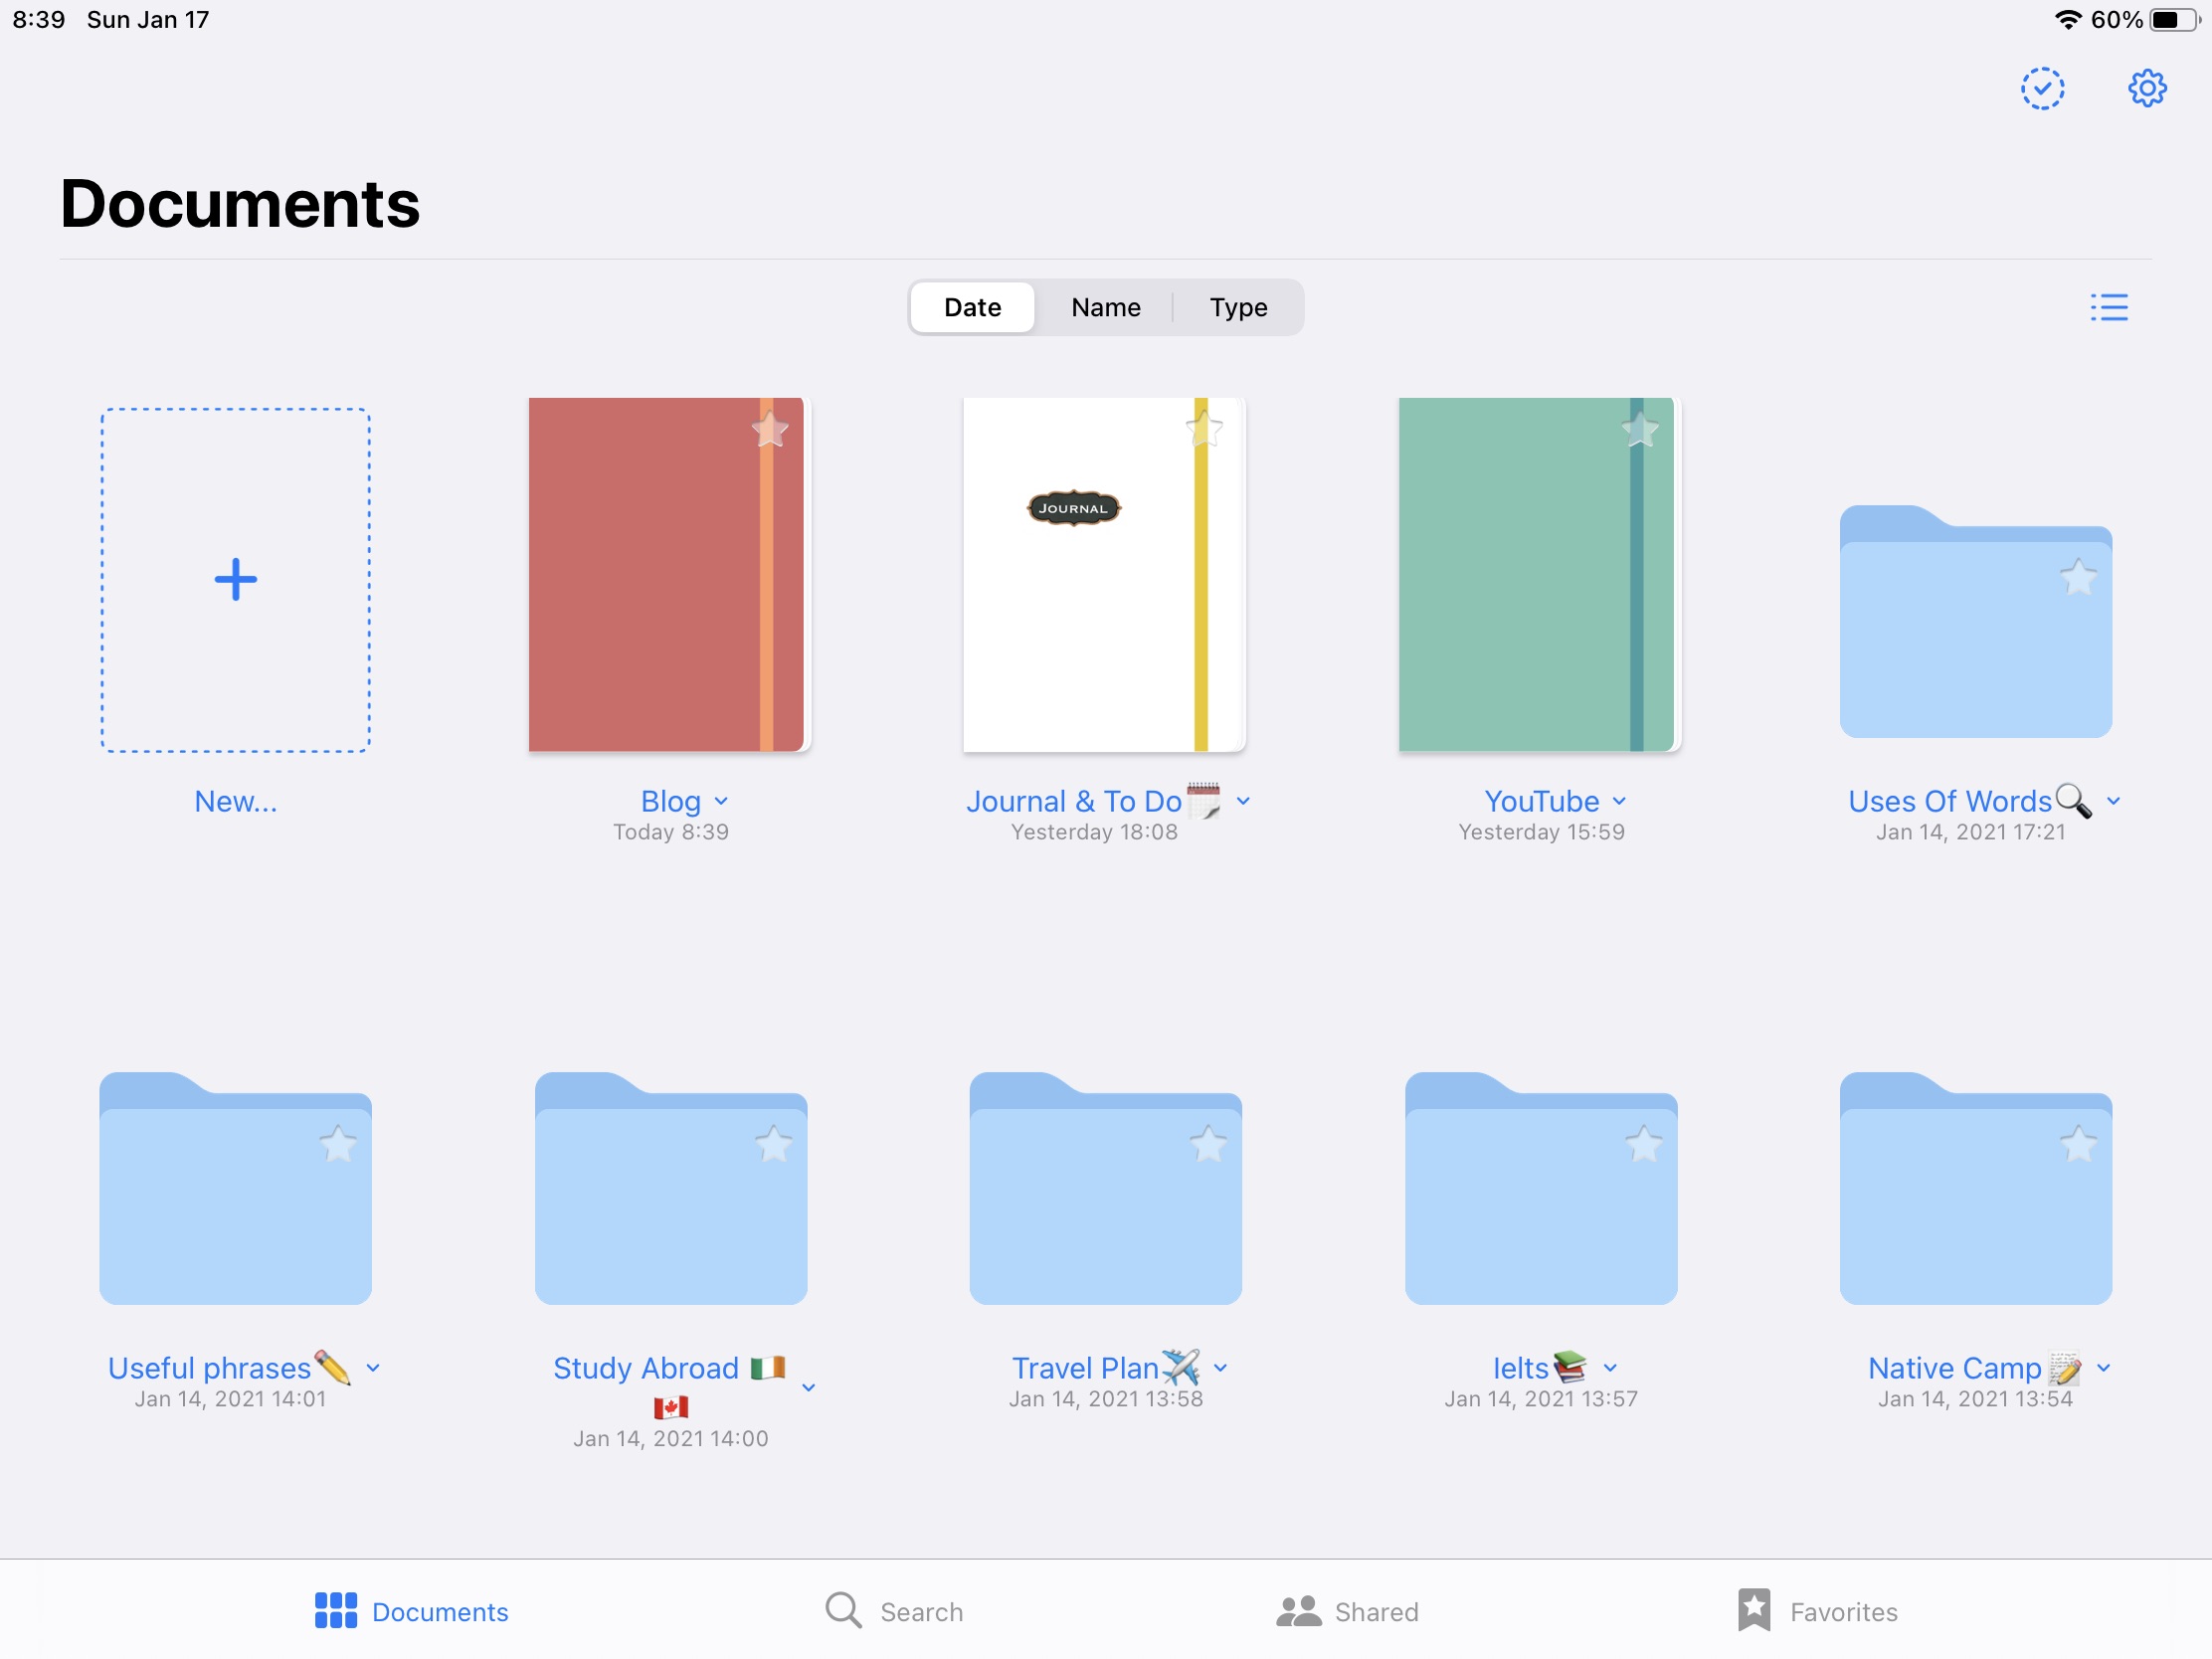Screen dimensions: 2212x1659
Task: Expand the YouTube title chevron menu
Action: click(1619, 802)
